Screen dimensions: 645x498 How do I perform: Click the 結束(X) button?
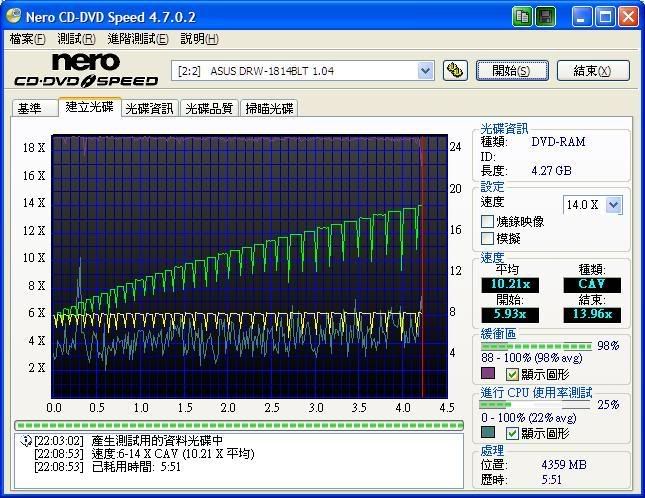pyautogui.click(x=593, y=71)
